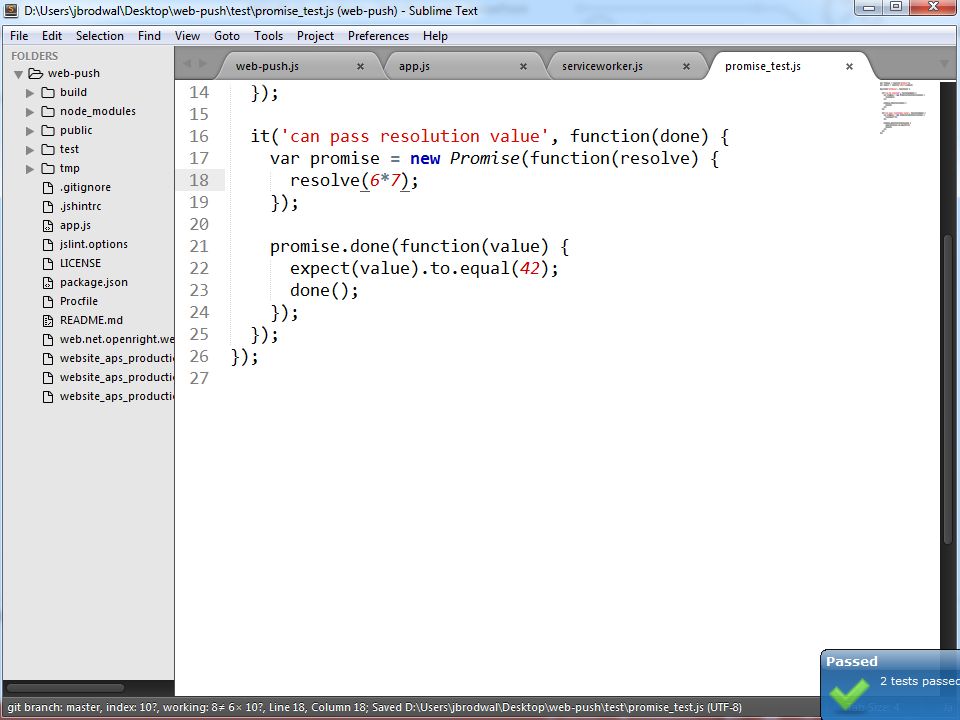The width and height of the screenshot is (960, 720).
Task: Go to the next tab arrow
Action: click(203, 64)
